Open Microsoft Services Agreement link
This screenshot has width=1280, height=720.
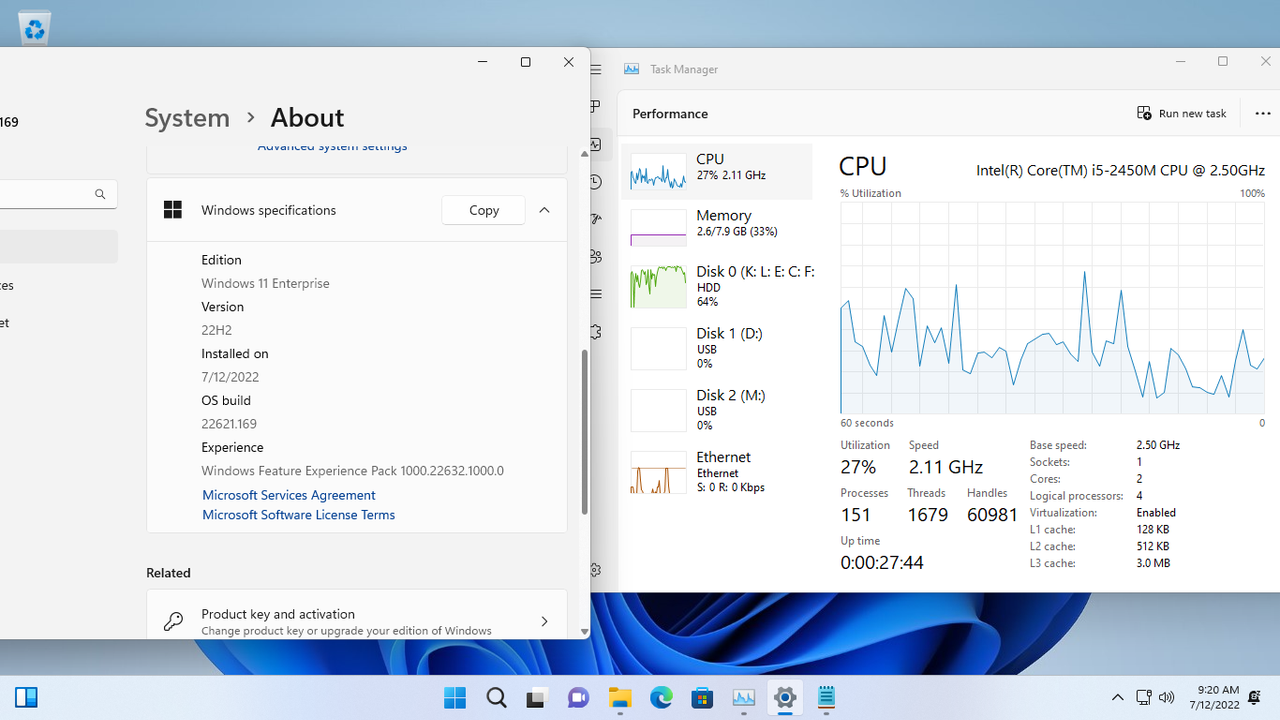tap(288, 495)
